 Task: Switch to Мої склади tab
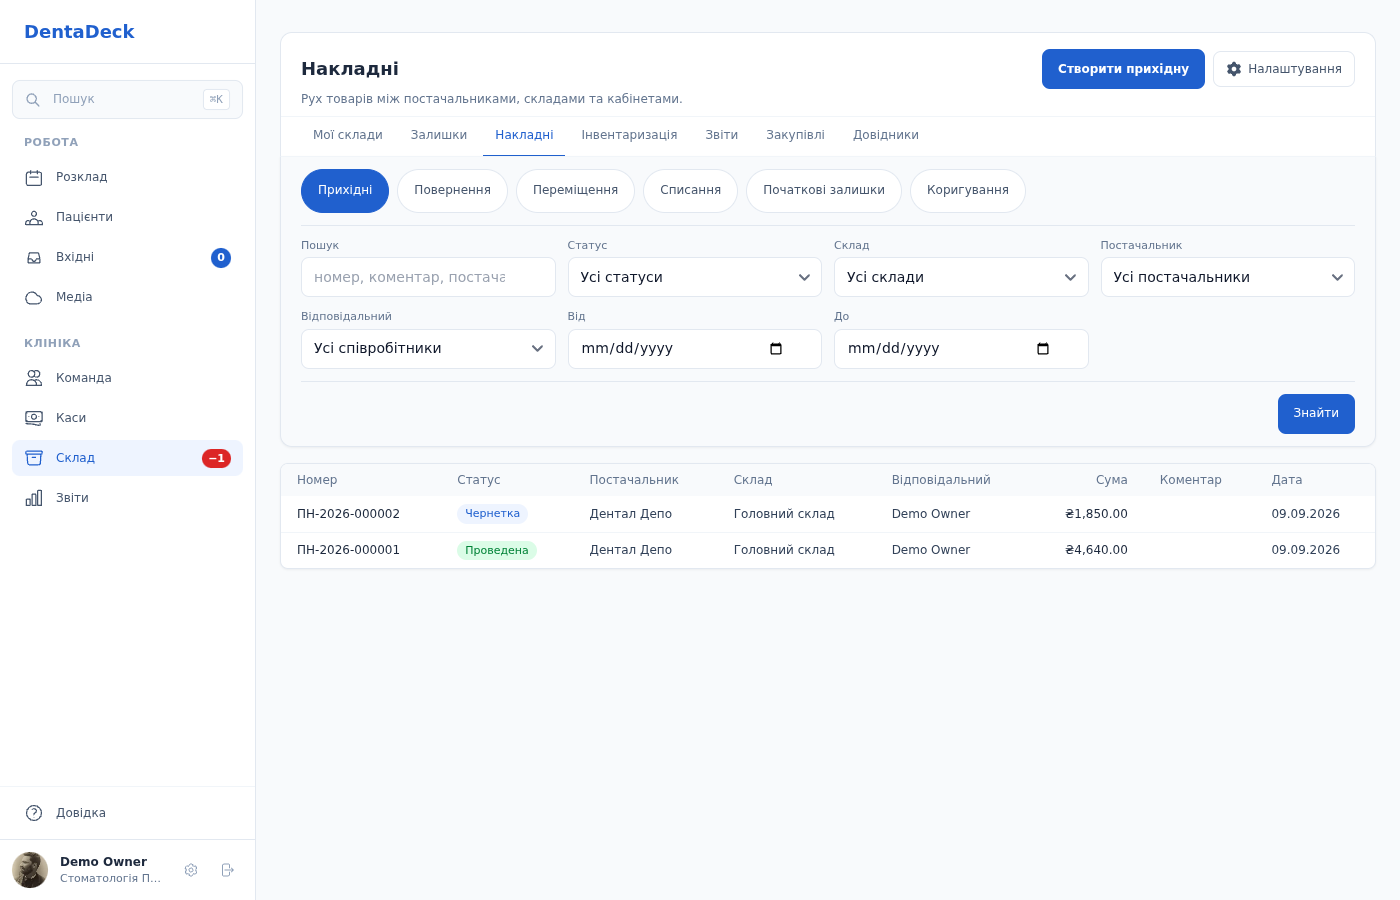point(348,136)
